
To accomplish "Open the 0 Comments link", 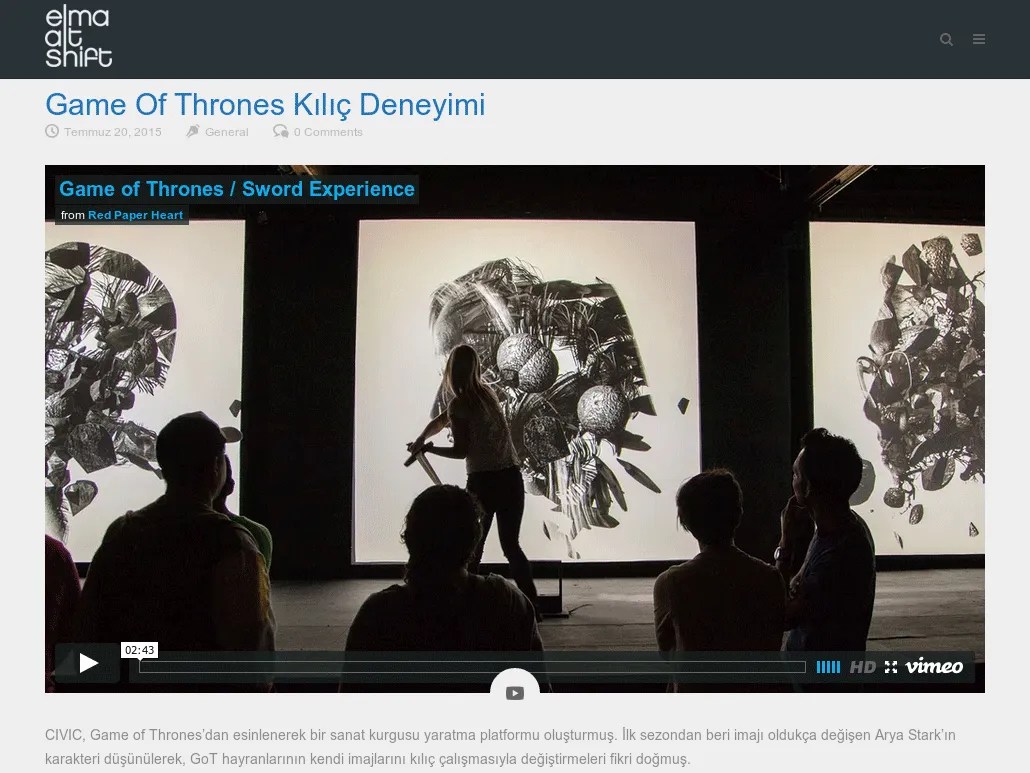I will [x=328, y=132].
